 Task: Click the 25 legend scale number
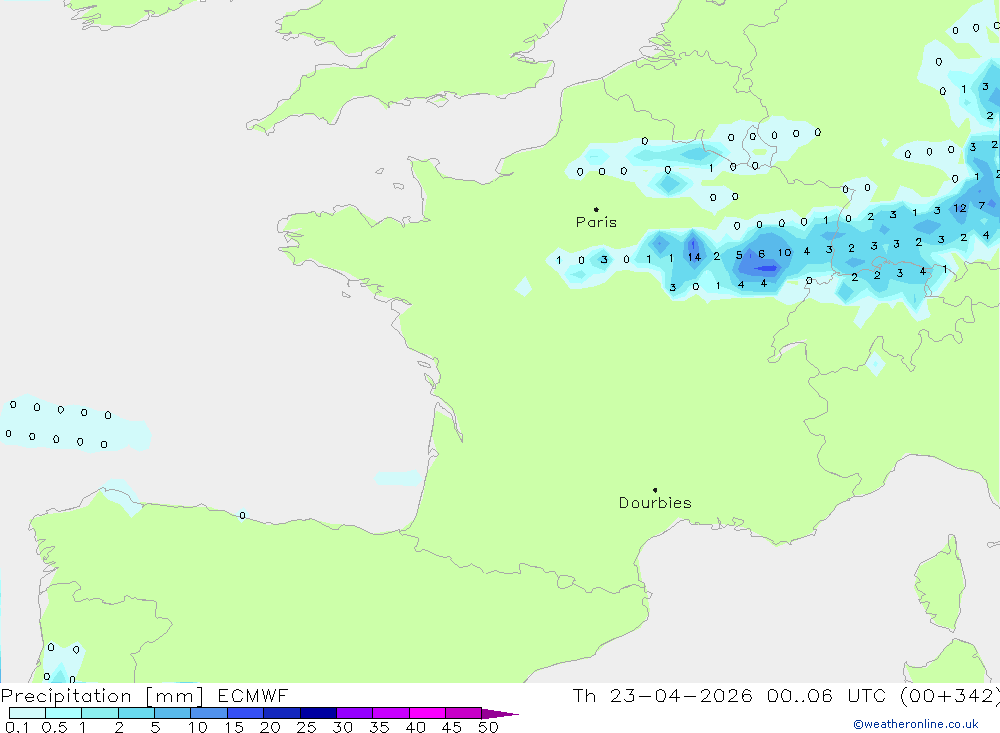306,727
